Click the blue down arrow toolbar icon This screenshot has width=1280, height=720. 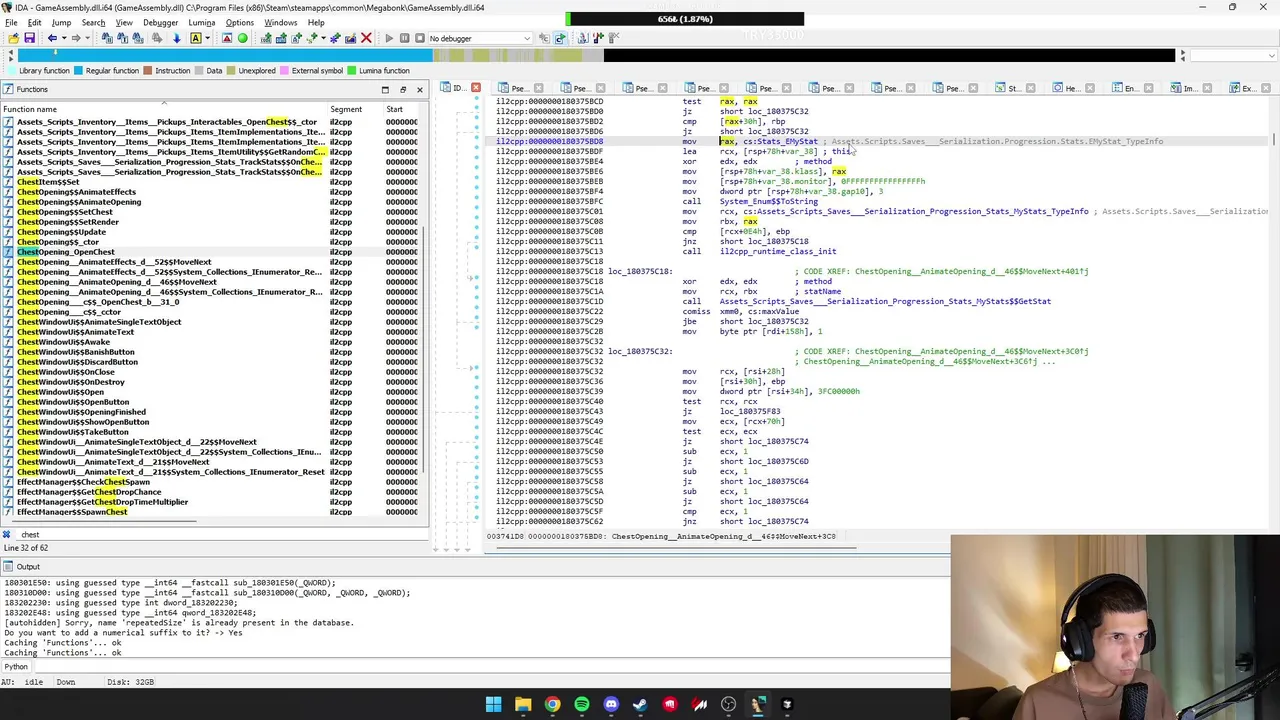tap(176, 38)
